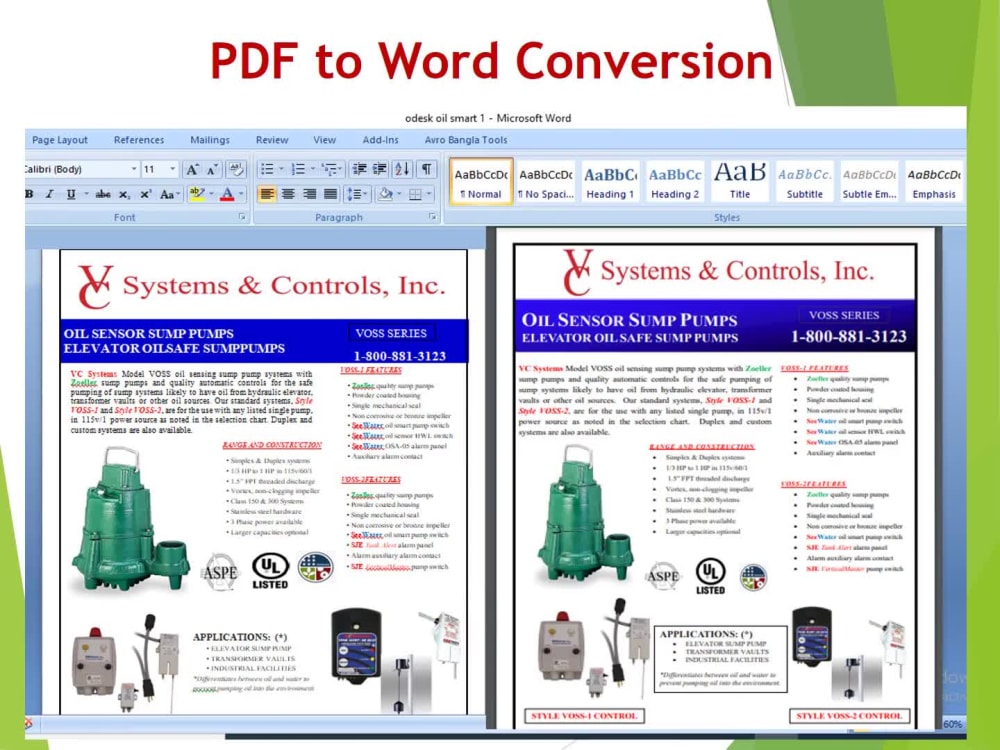Apply the Normal style
Screen dimensions: 1000x750
point(481,182)
